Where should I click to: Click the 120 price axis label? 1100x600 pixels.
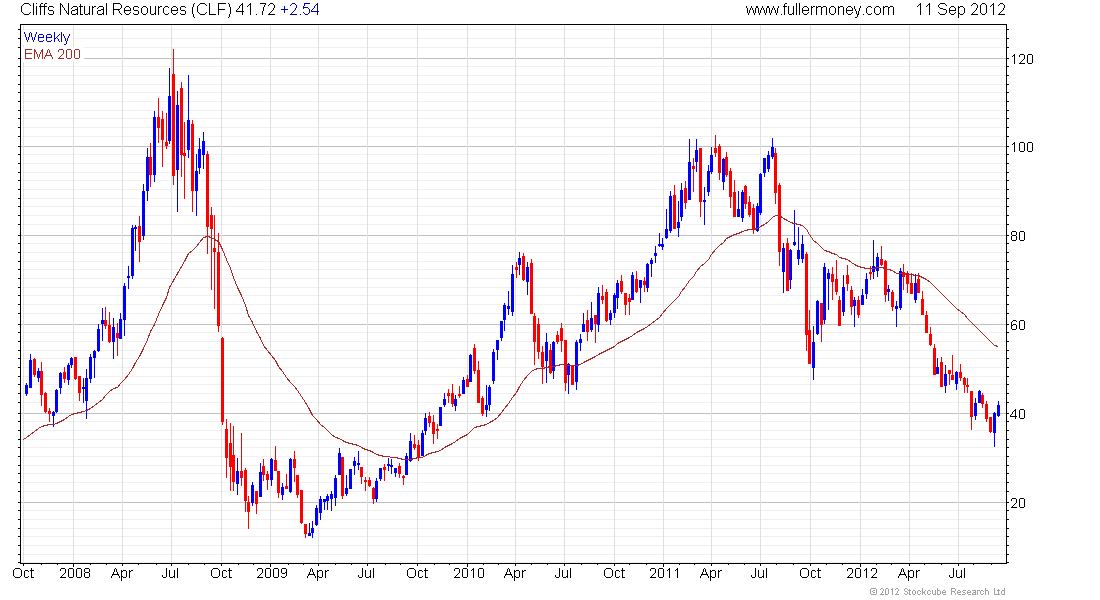pyautogui.click(x=1022, y=59)
